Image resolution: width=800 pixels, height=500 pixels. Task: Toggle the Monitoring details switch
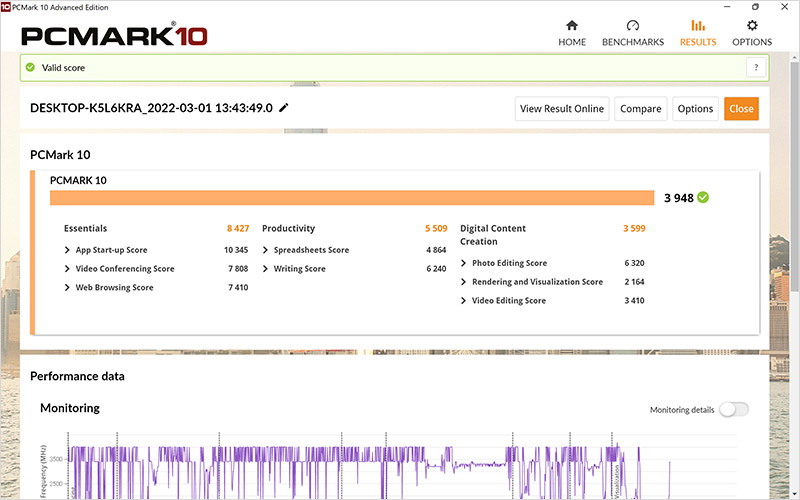pos(733,410)
